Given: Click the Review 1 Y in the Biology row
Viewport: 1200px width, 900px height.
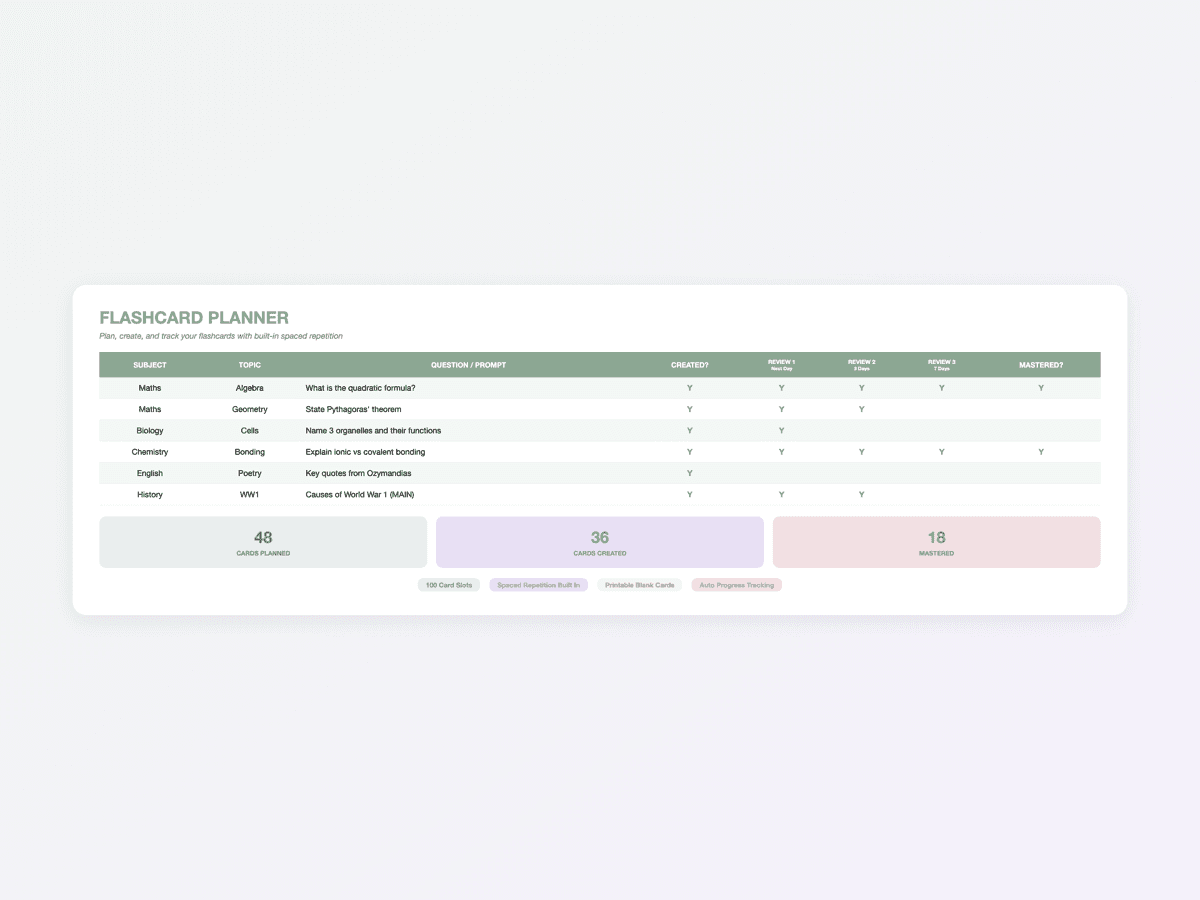Looking at the screenshot, I should (x=781, y=431).
